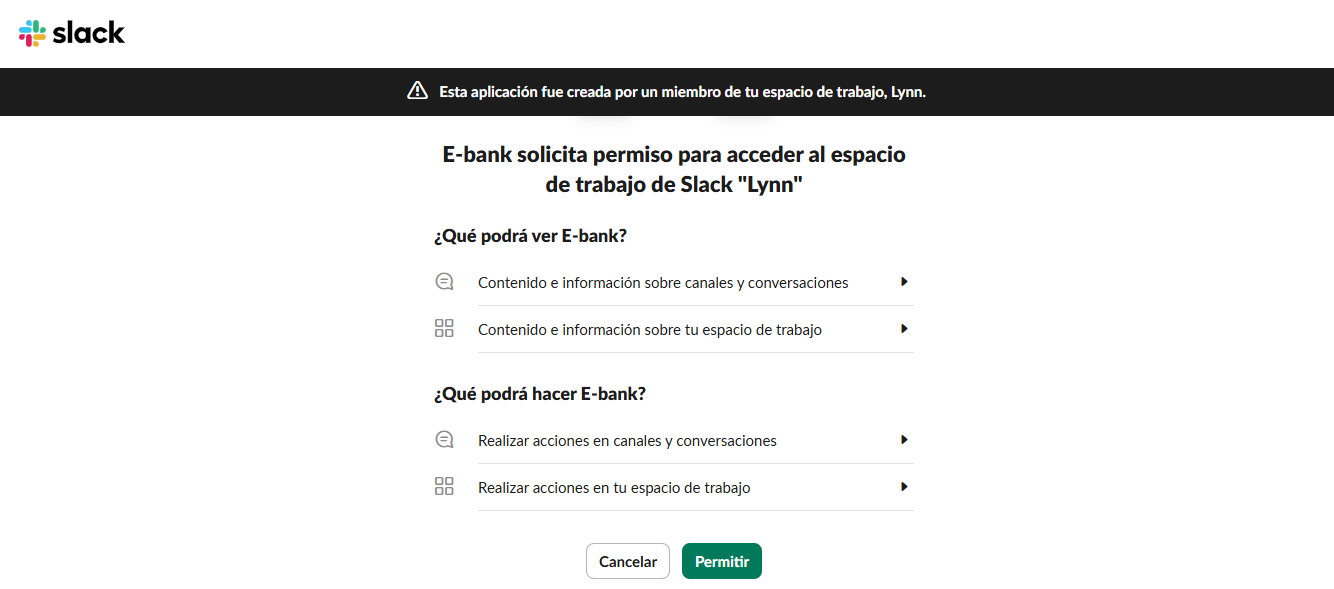1334x589 pixels.
Task: Click the workspace grid icon beside workspace content permission
Action: tap(444, 328)
